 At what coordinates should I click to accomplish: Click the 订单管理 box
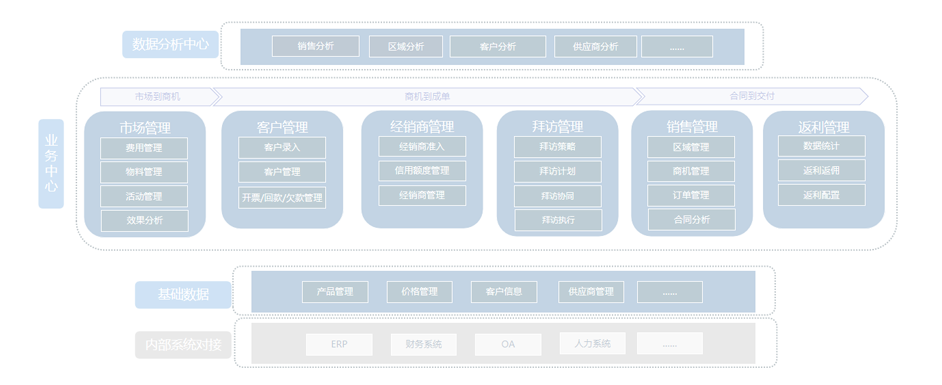691,195
